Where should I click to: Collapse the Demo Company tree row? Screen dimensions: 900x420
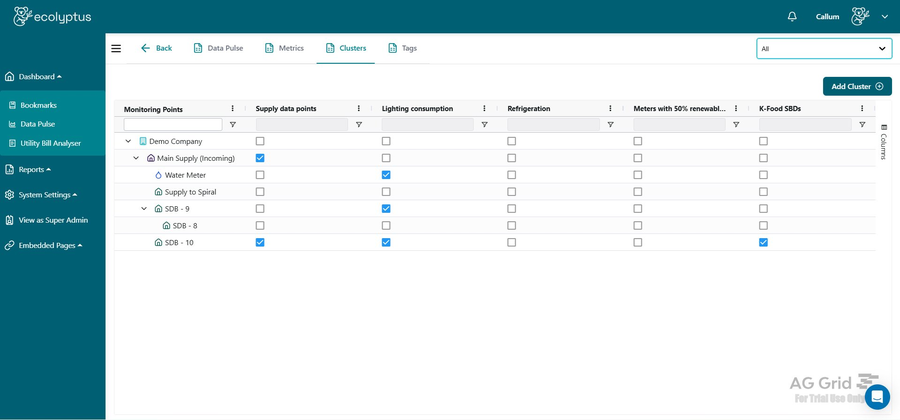click(128, 141)
